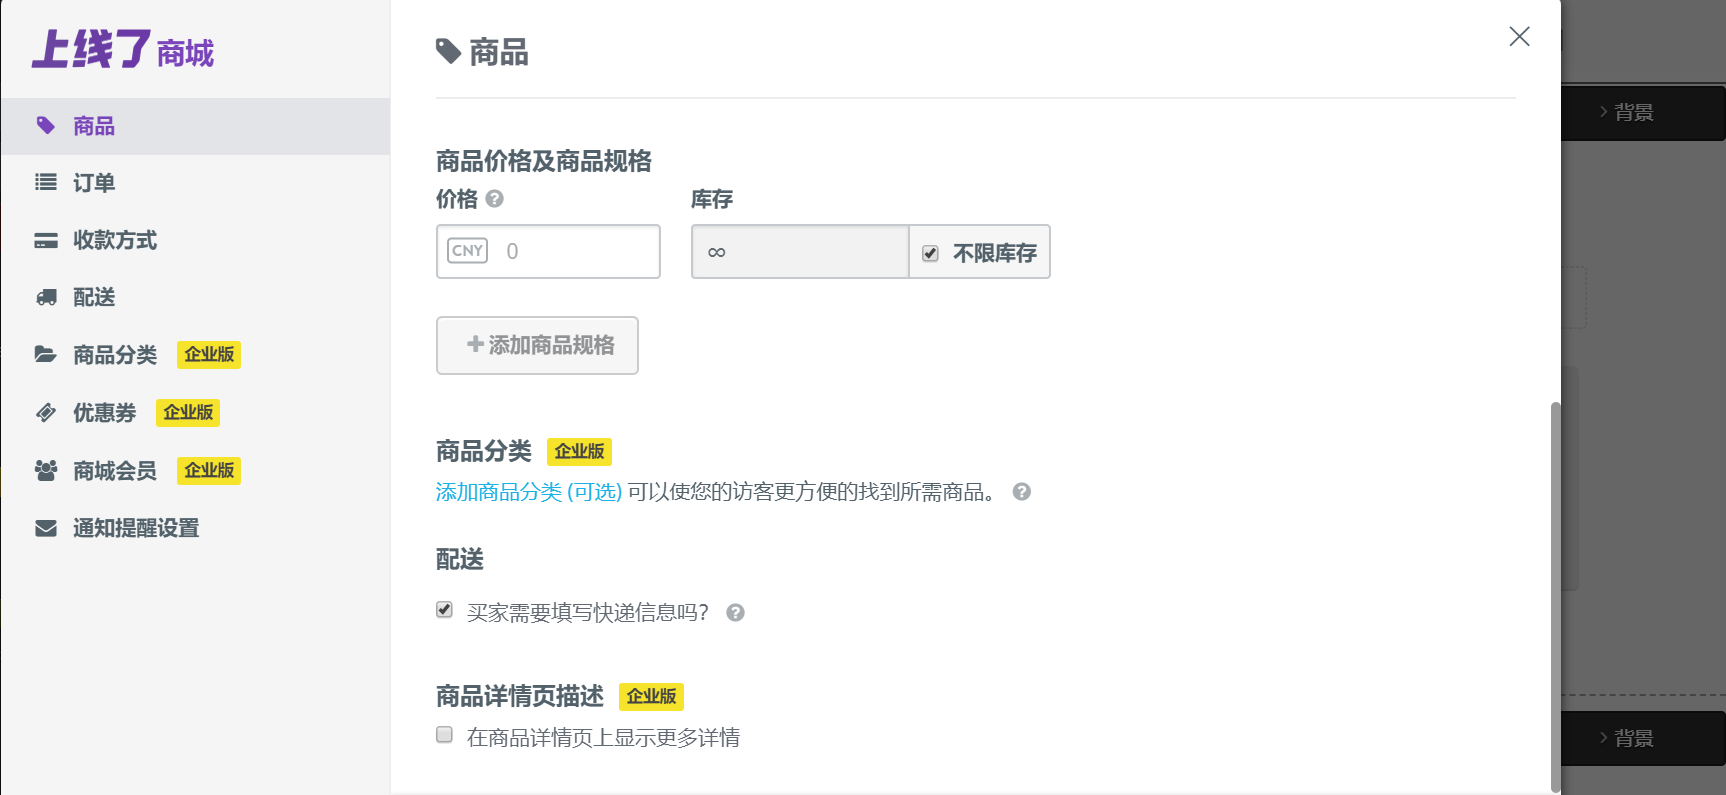The width and height of the screenshot is (1726, 795).
Task: Open help beside 添加商品分类 description
Action: (1022, 491)
